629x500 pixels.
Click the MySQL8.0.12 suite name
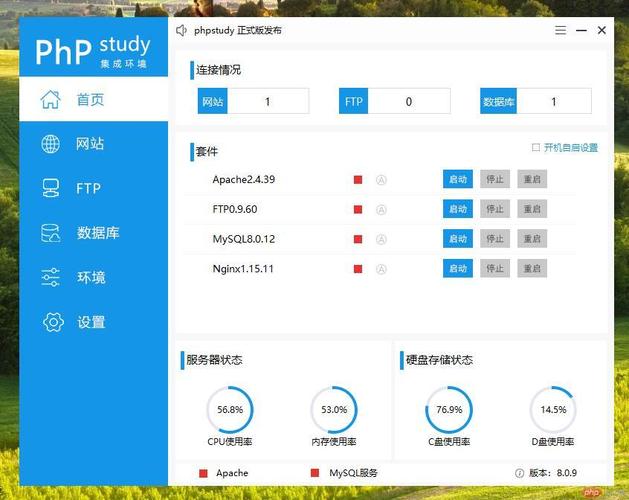point(244,239)
